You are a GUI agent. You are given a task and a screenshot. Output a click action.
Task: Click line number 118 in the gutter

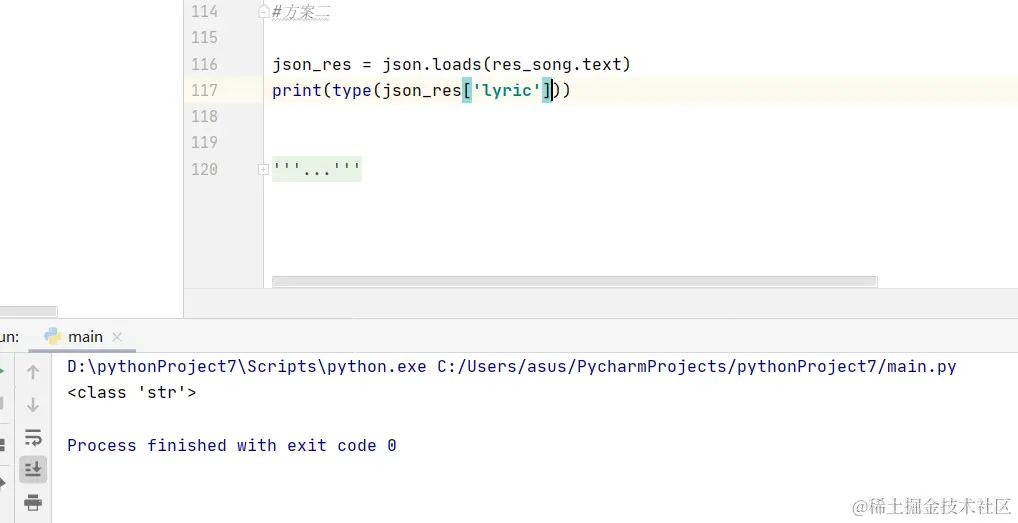[x=205, y=116]
